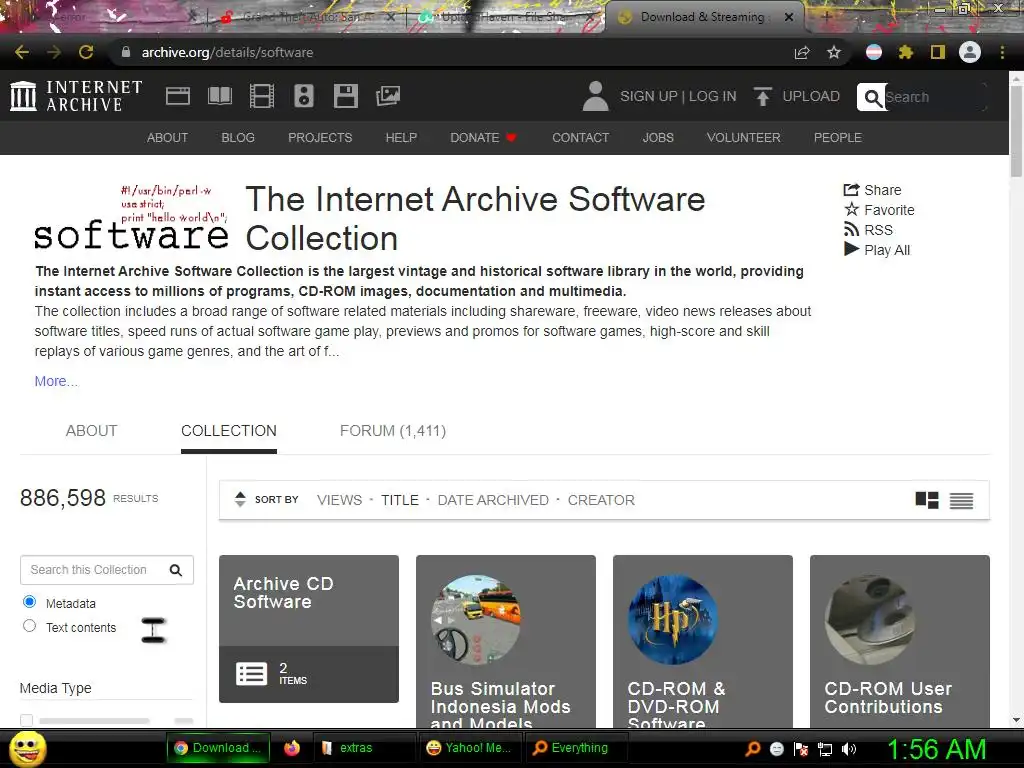Open the RSS feed link
Screen dimensions: 1024x768
coord(868,230)
